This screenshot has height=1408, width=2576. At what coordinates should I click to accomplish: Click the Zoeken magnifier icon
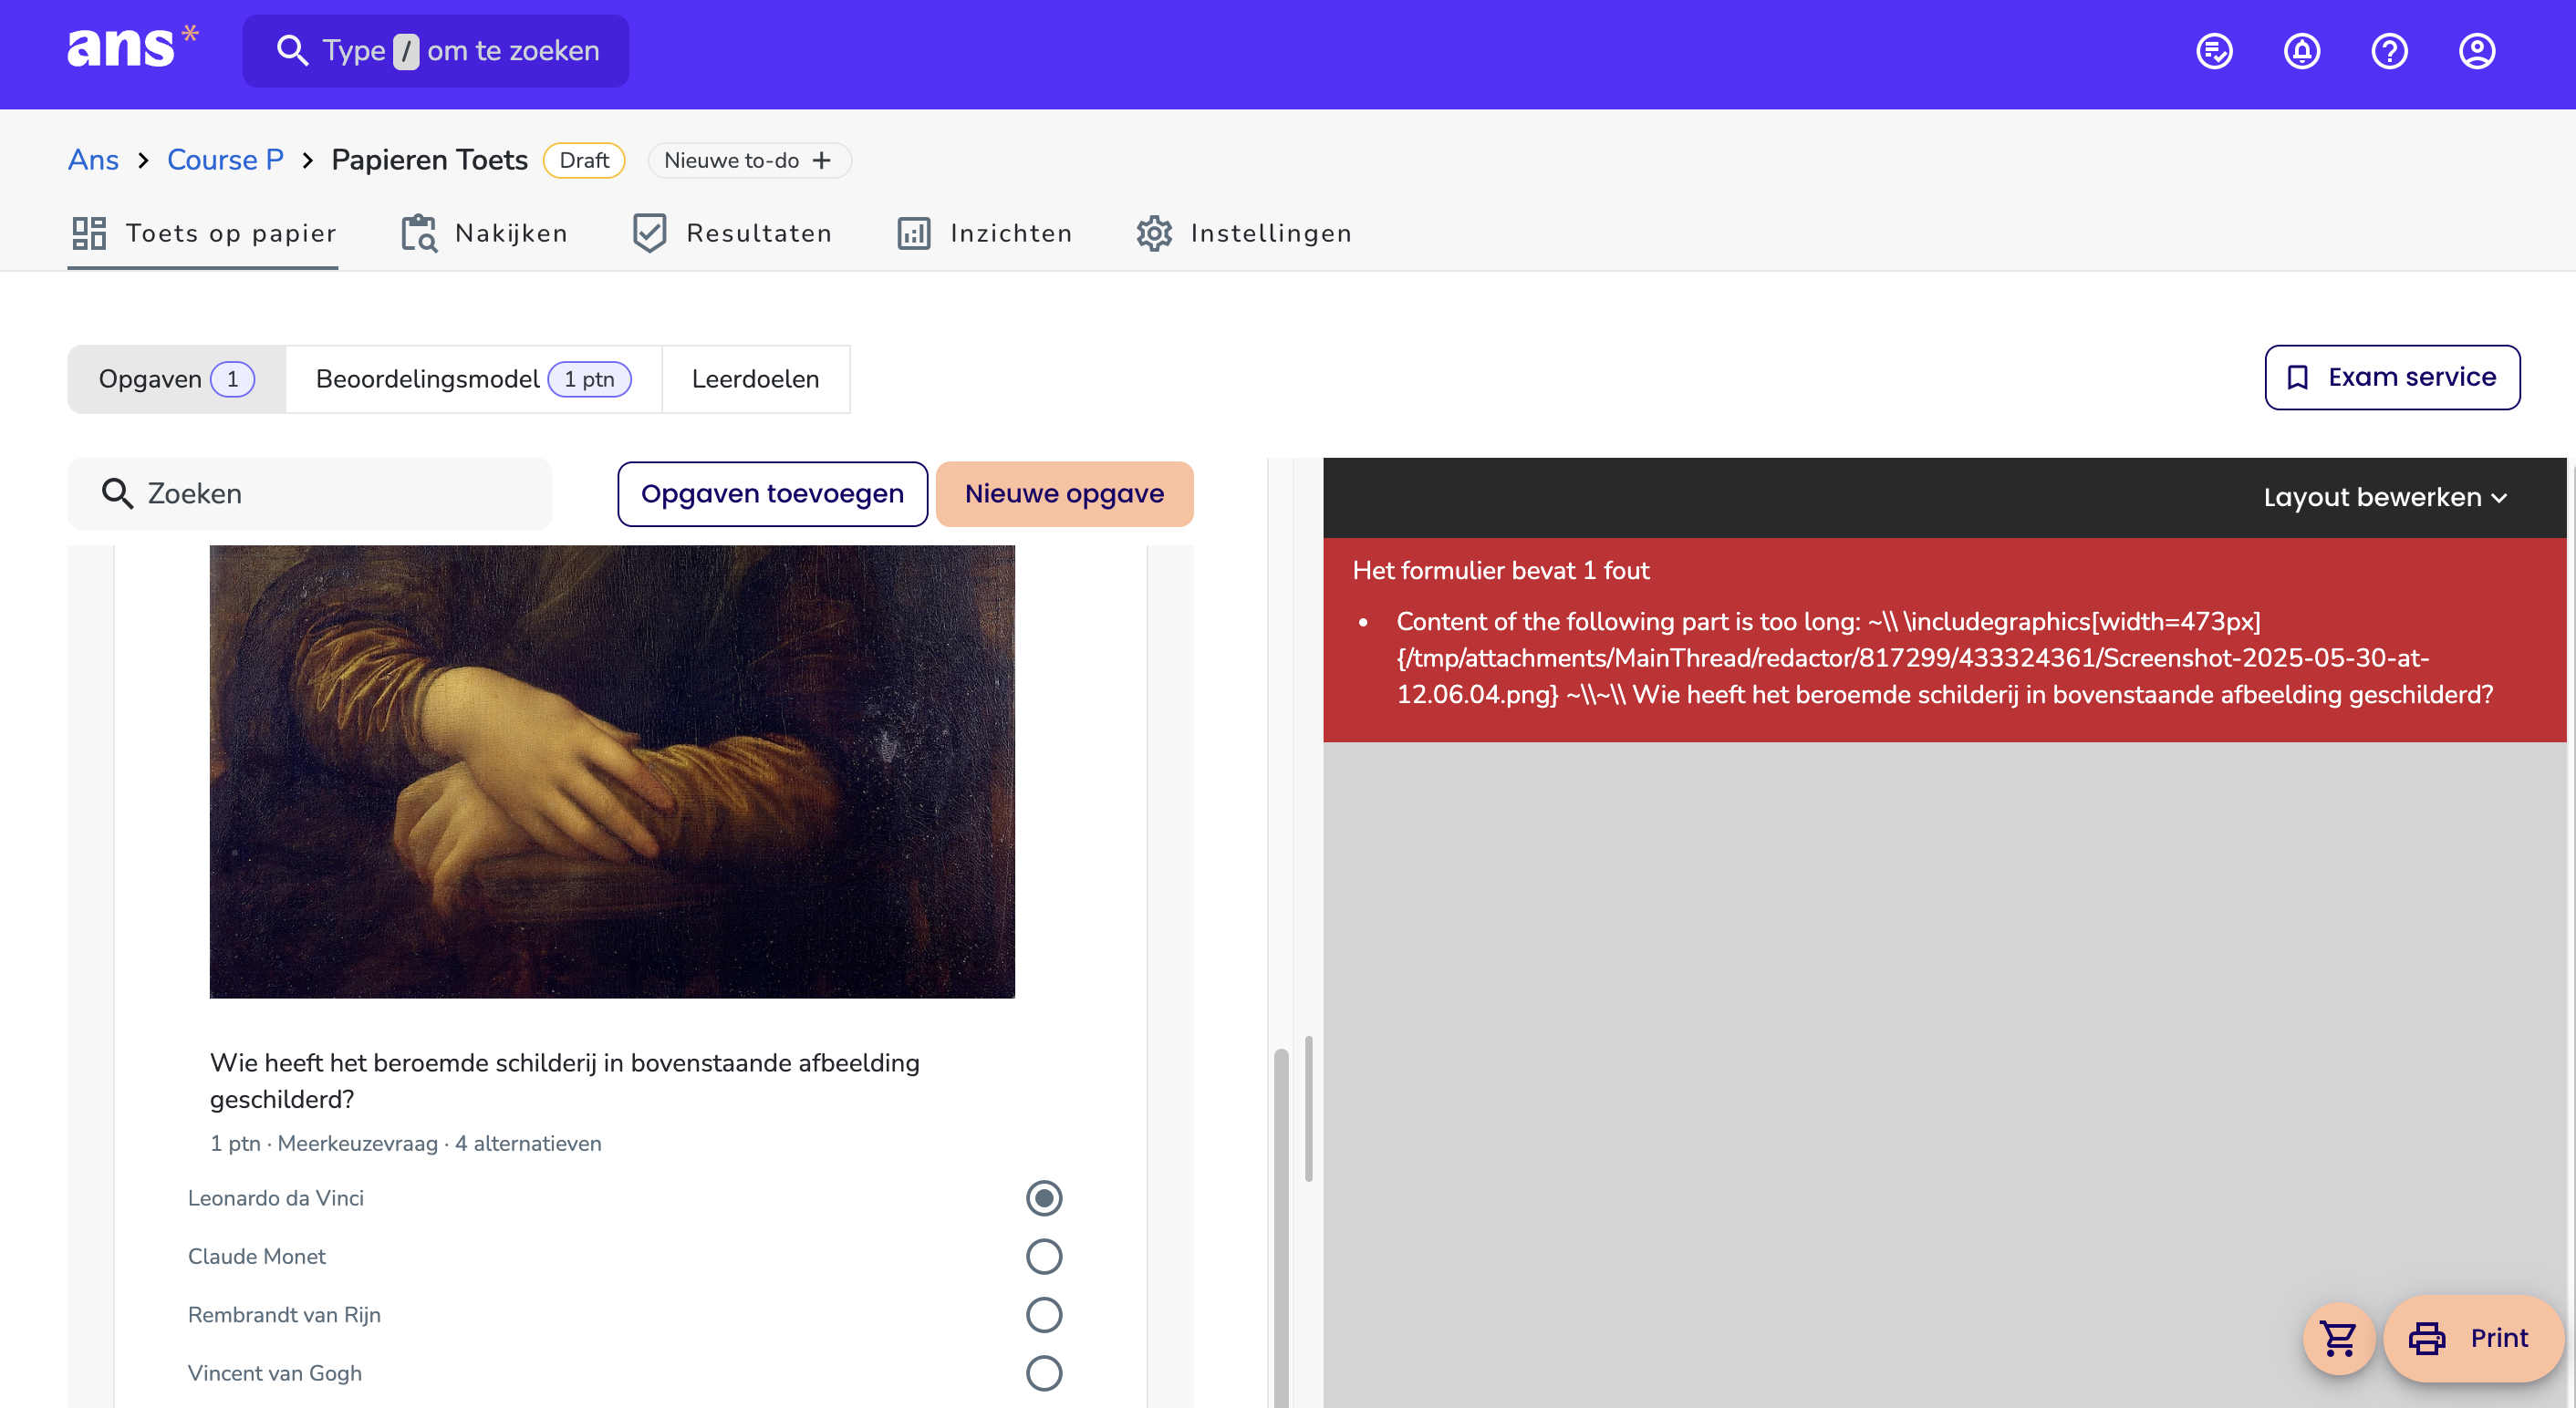(117, 493)
